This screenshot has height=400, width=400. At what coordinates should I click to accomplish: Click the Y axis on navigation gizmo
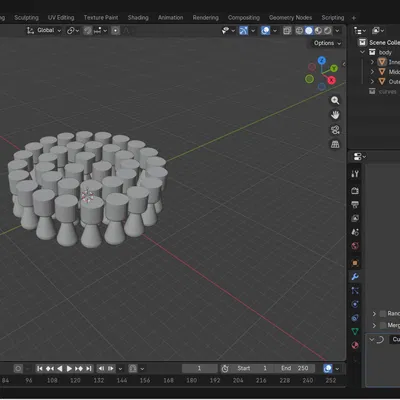point(334,68)
